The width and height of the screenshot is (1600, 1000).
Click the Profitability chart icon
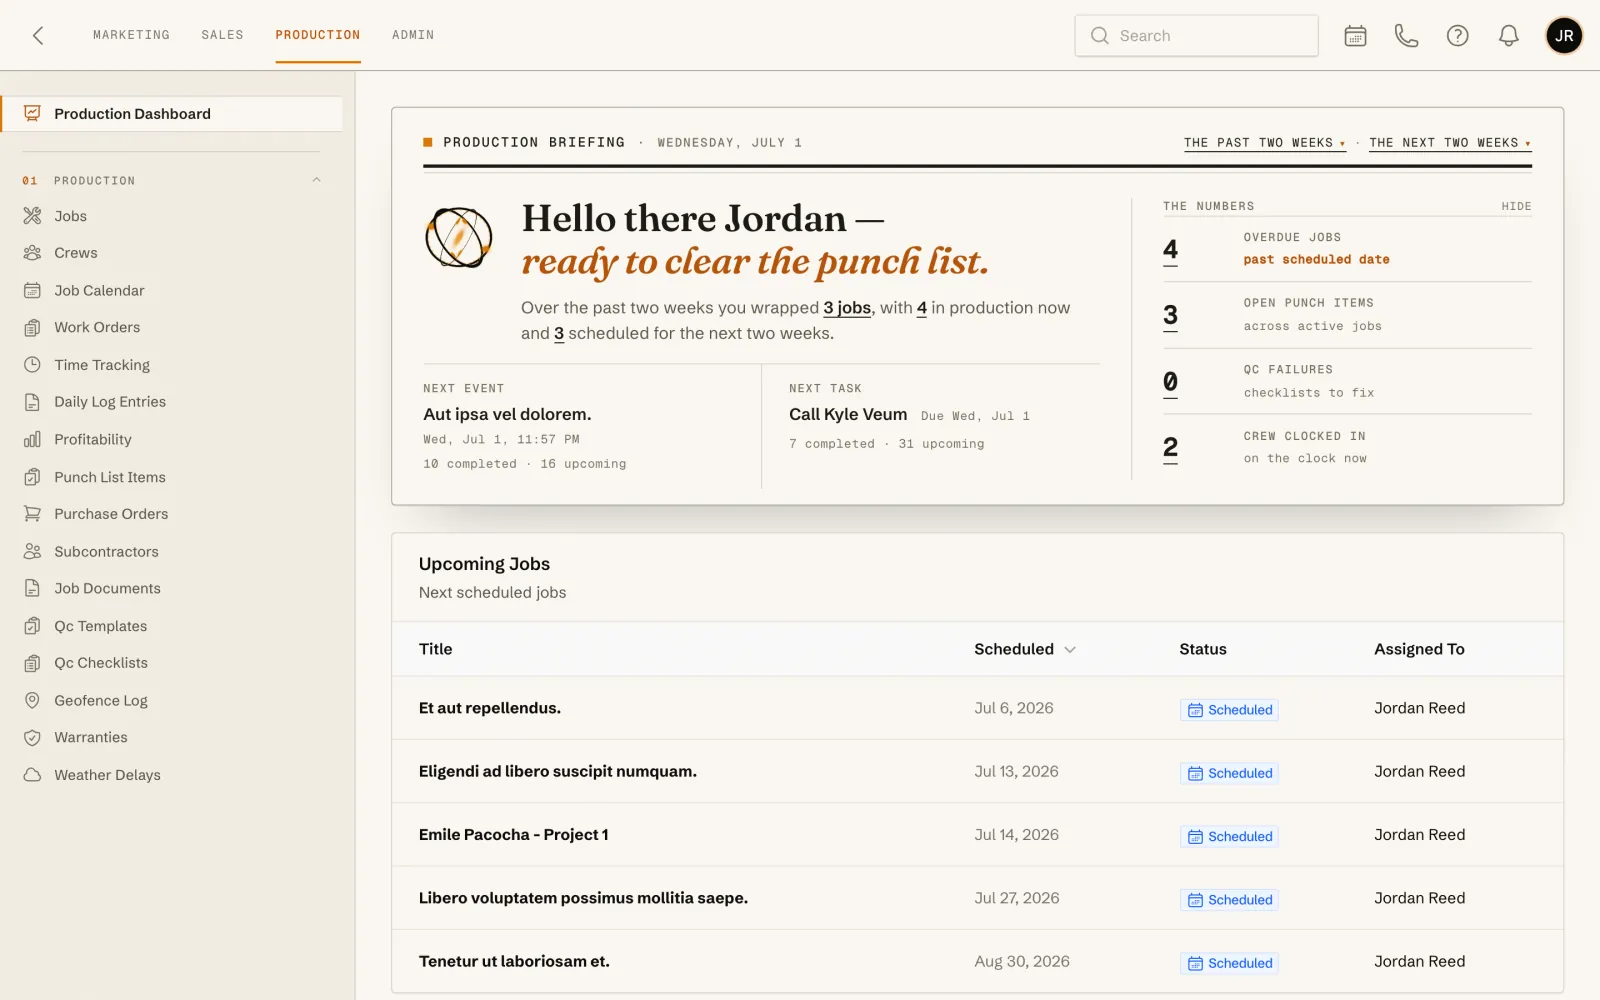pyautogui.click(x=32, y=439)
